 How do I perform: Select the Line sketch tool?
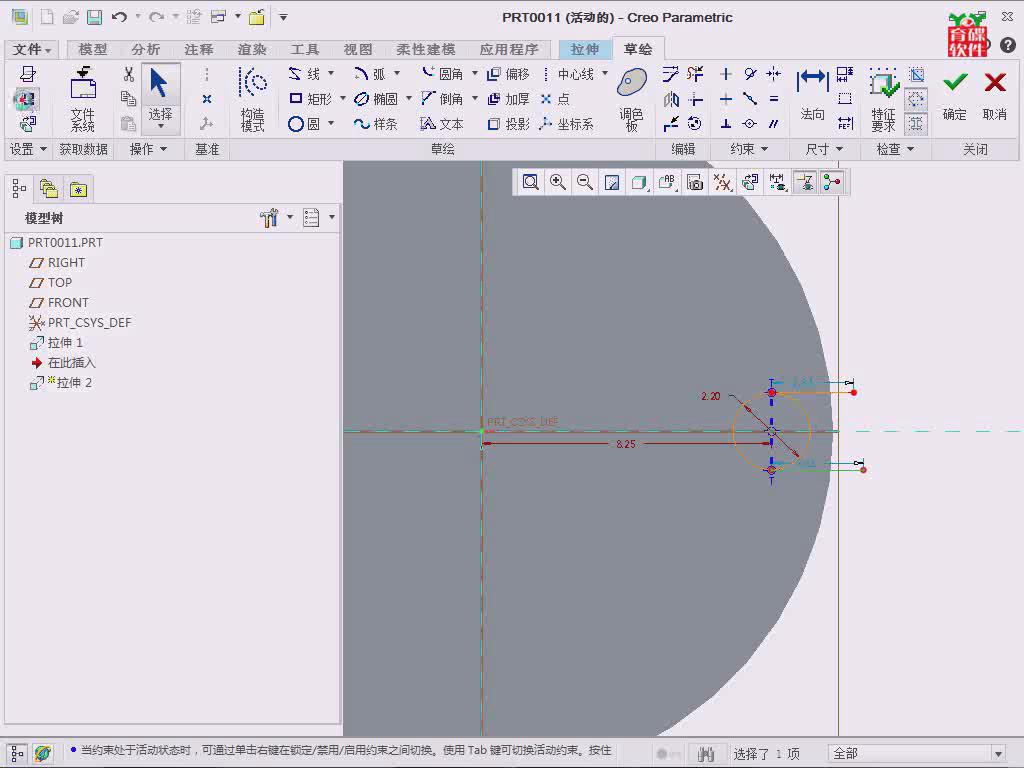304,74
